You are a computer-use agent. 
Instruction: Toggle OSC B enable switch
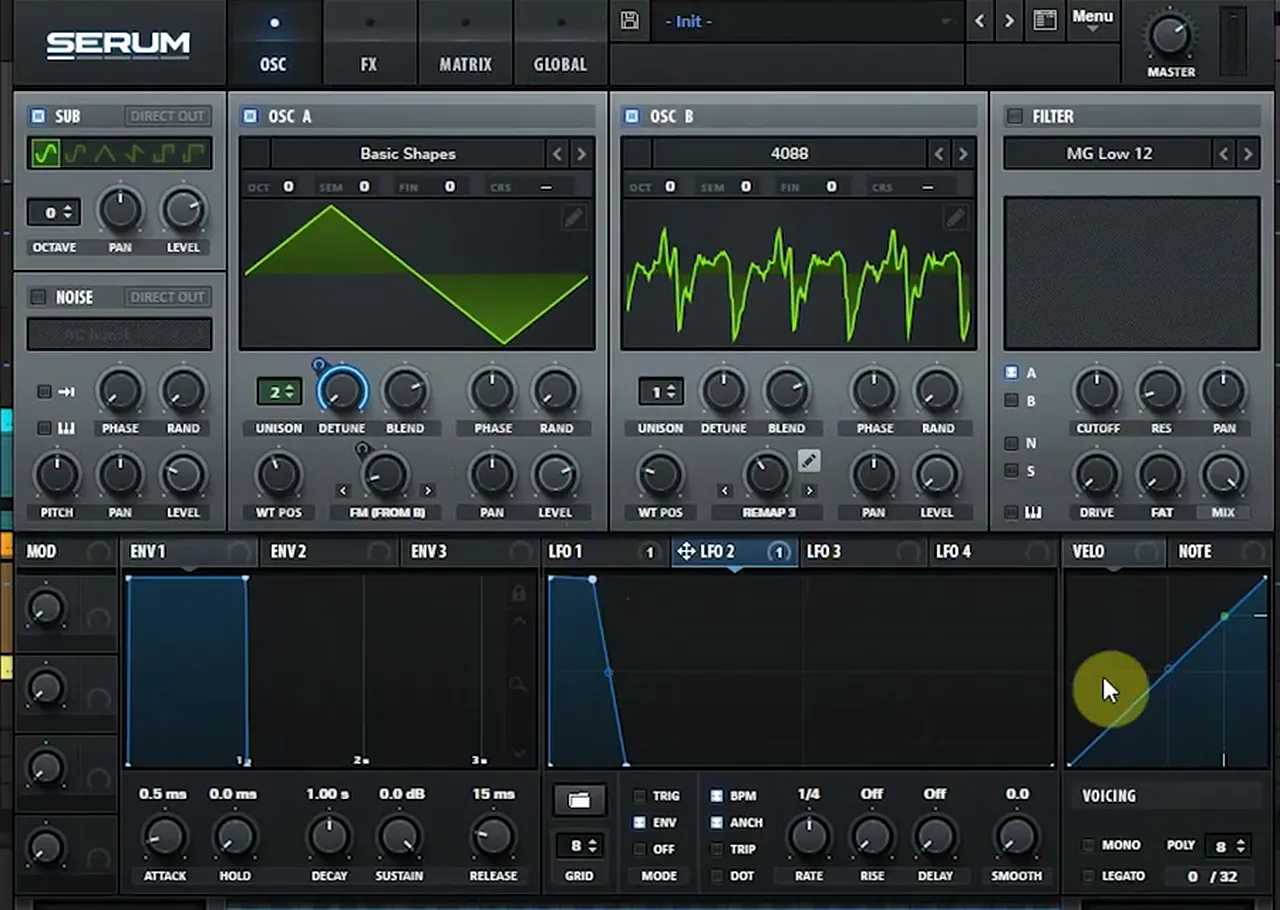pos(631,116)
